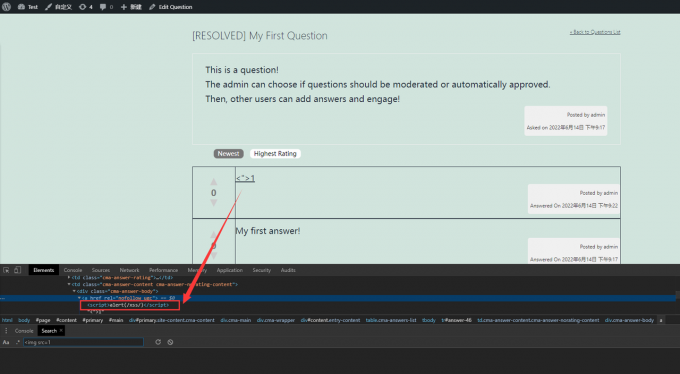680x374 pixels.
Task: Open the Application tab
Action: [229, 270]
